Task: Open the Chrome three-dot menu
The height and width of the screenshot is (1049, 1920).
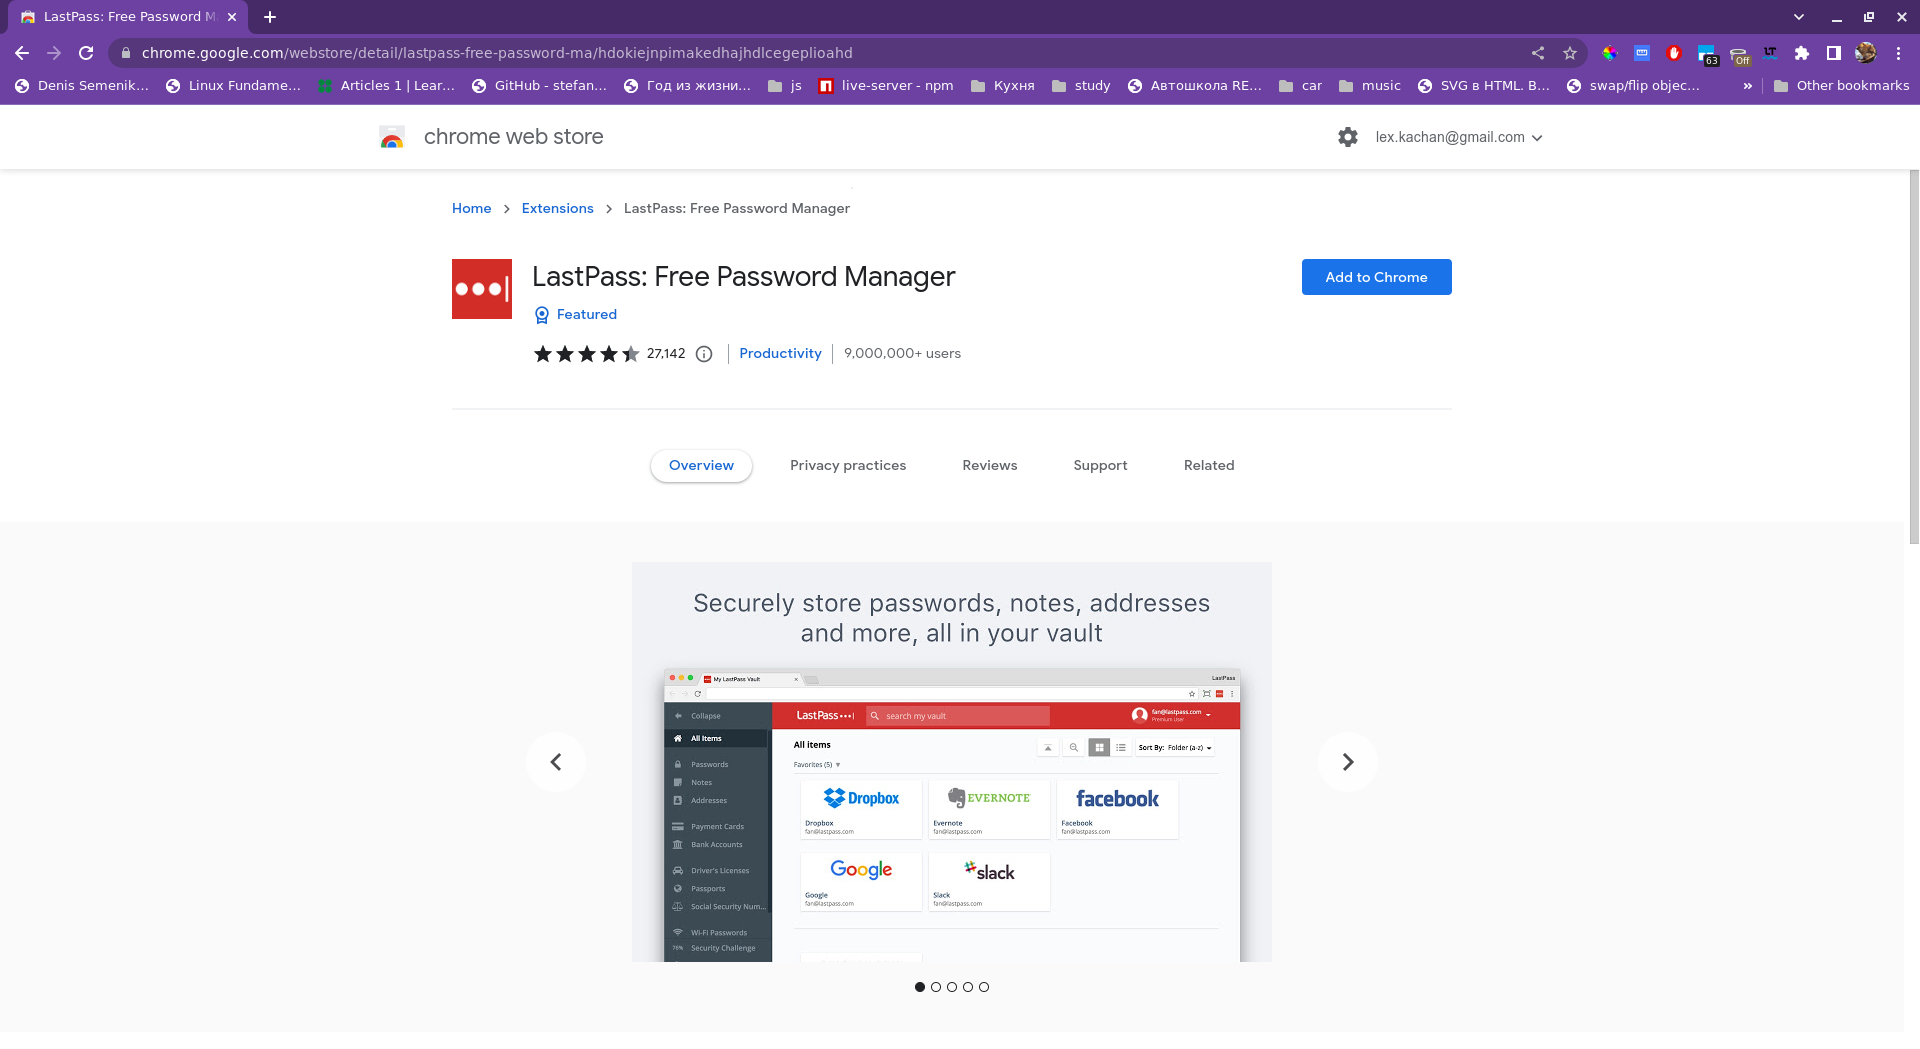Action: click(x=1898, y=53)
